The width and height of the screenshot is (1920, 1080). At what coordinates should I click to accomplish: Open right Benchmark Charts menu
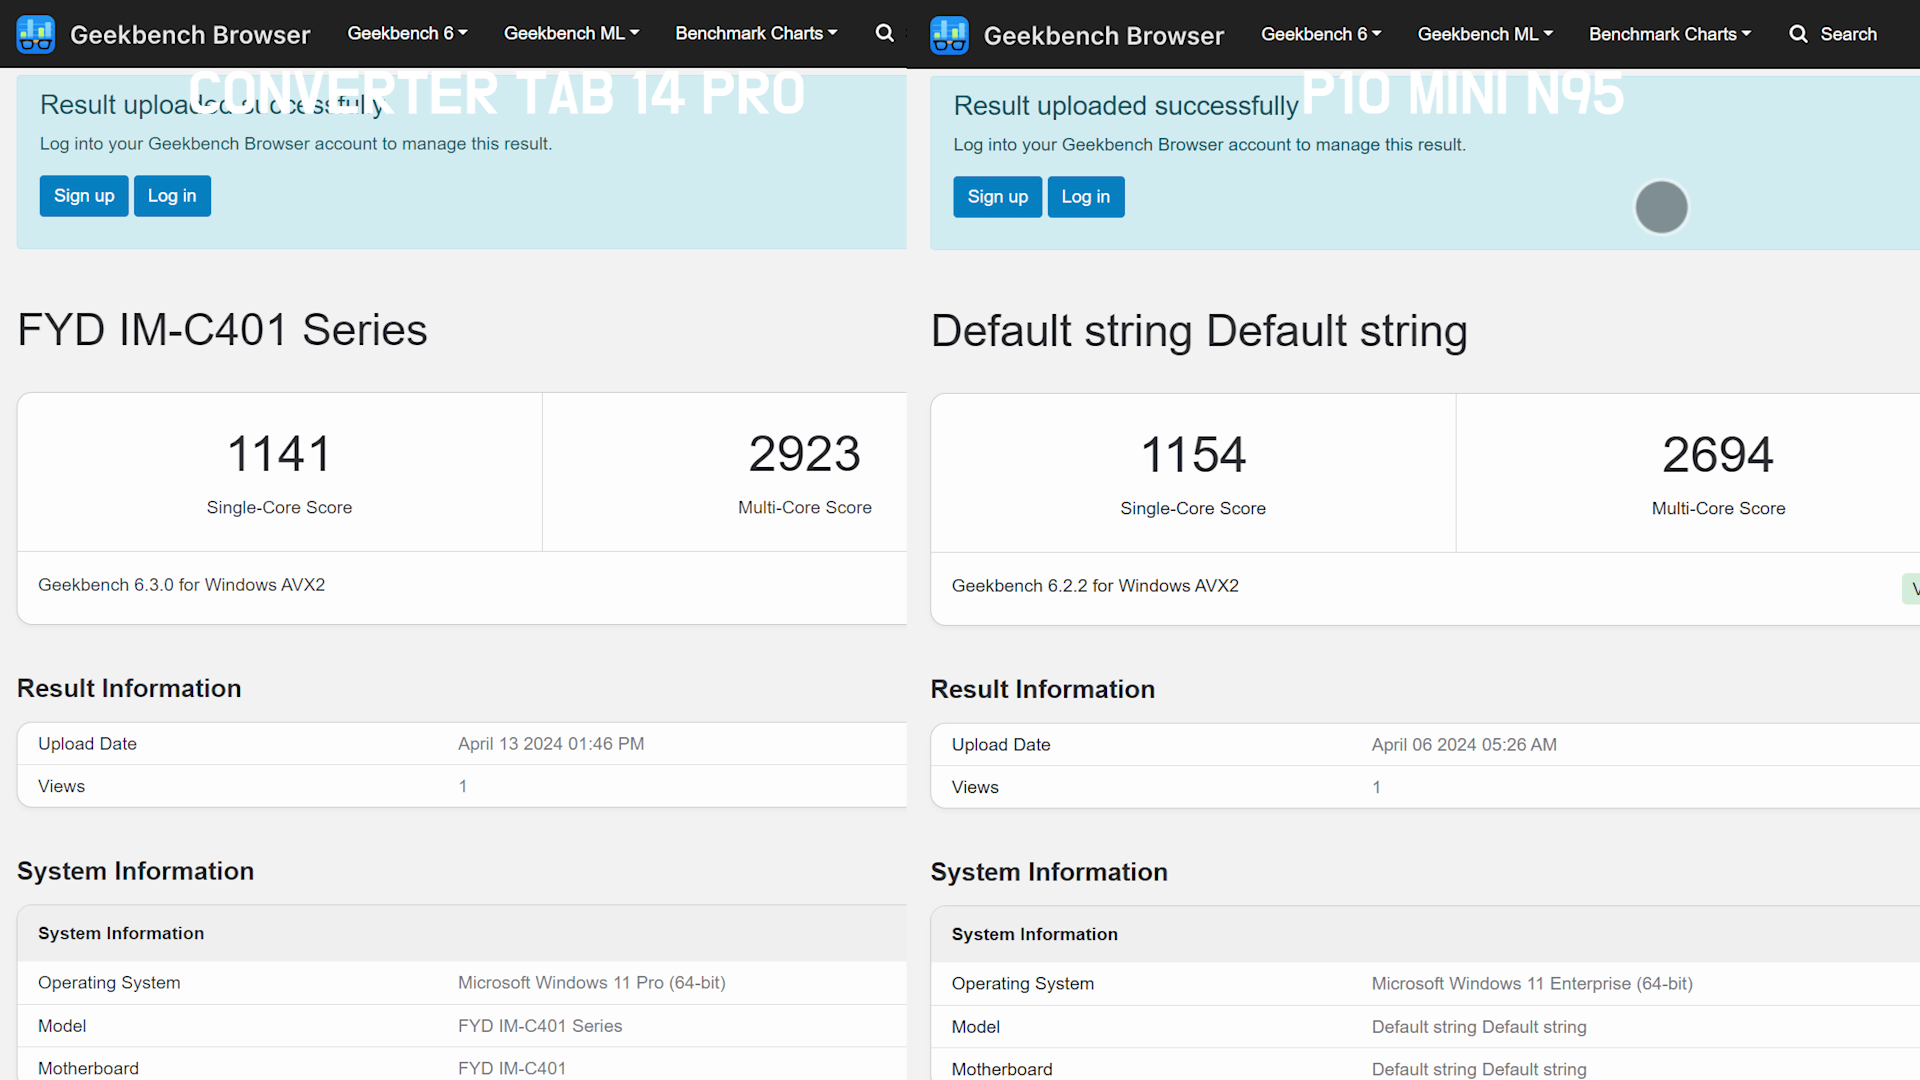pos(1670,34)
